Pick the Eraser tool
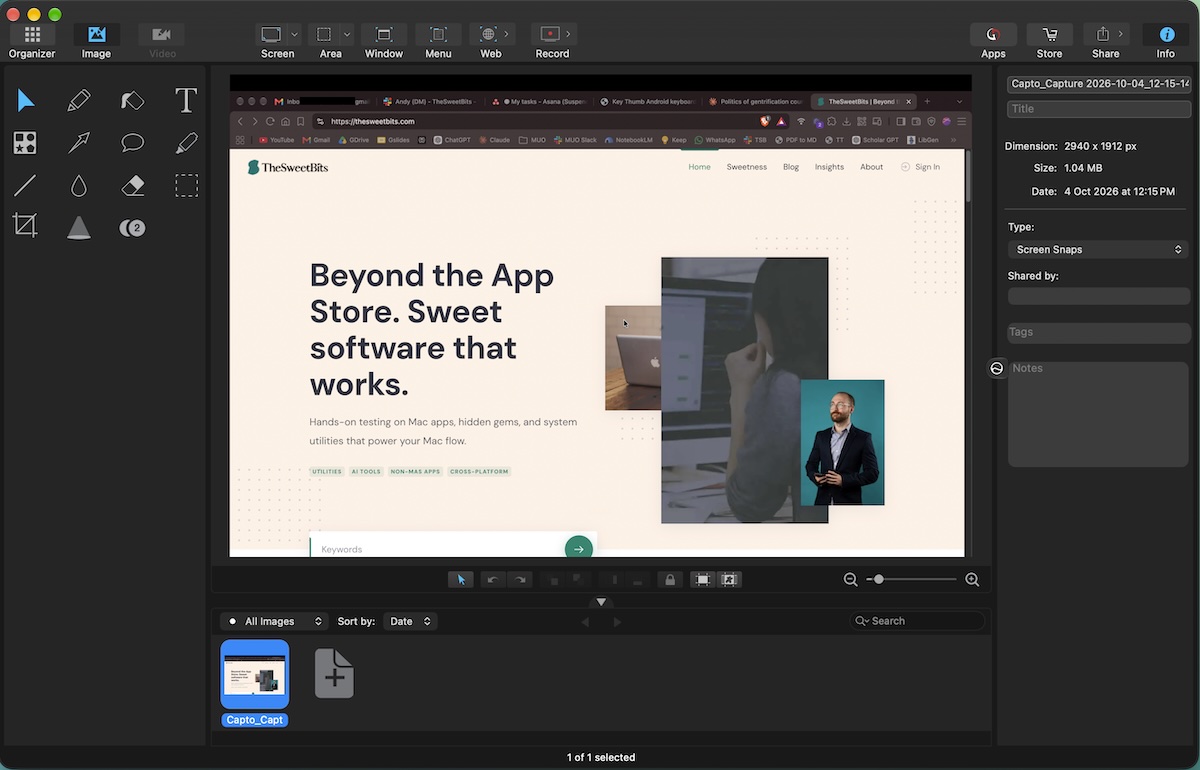The image size is (1200, 770). point(133,185)
